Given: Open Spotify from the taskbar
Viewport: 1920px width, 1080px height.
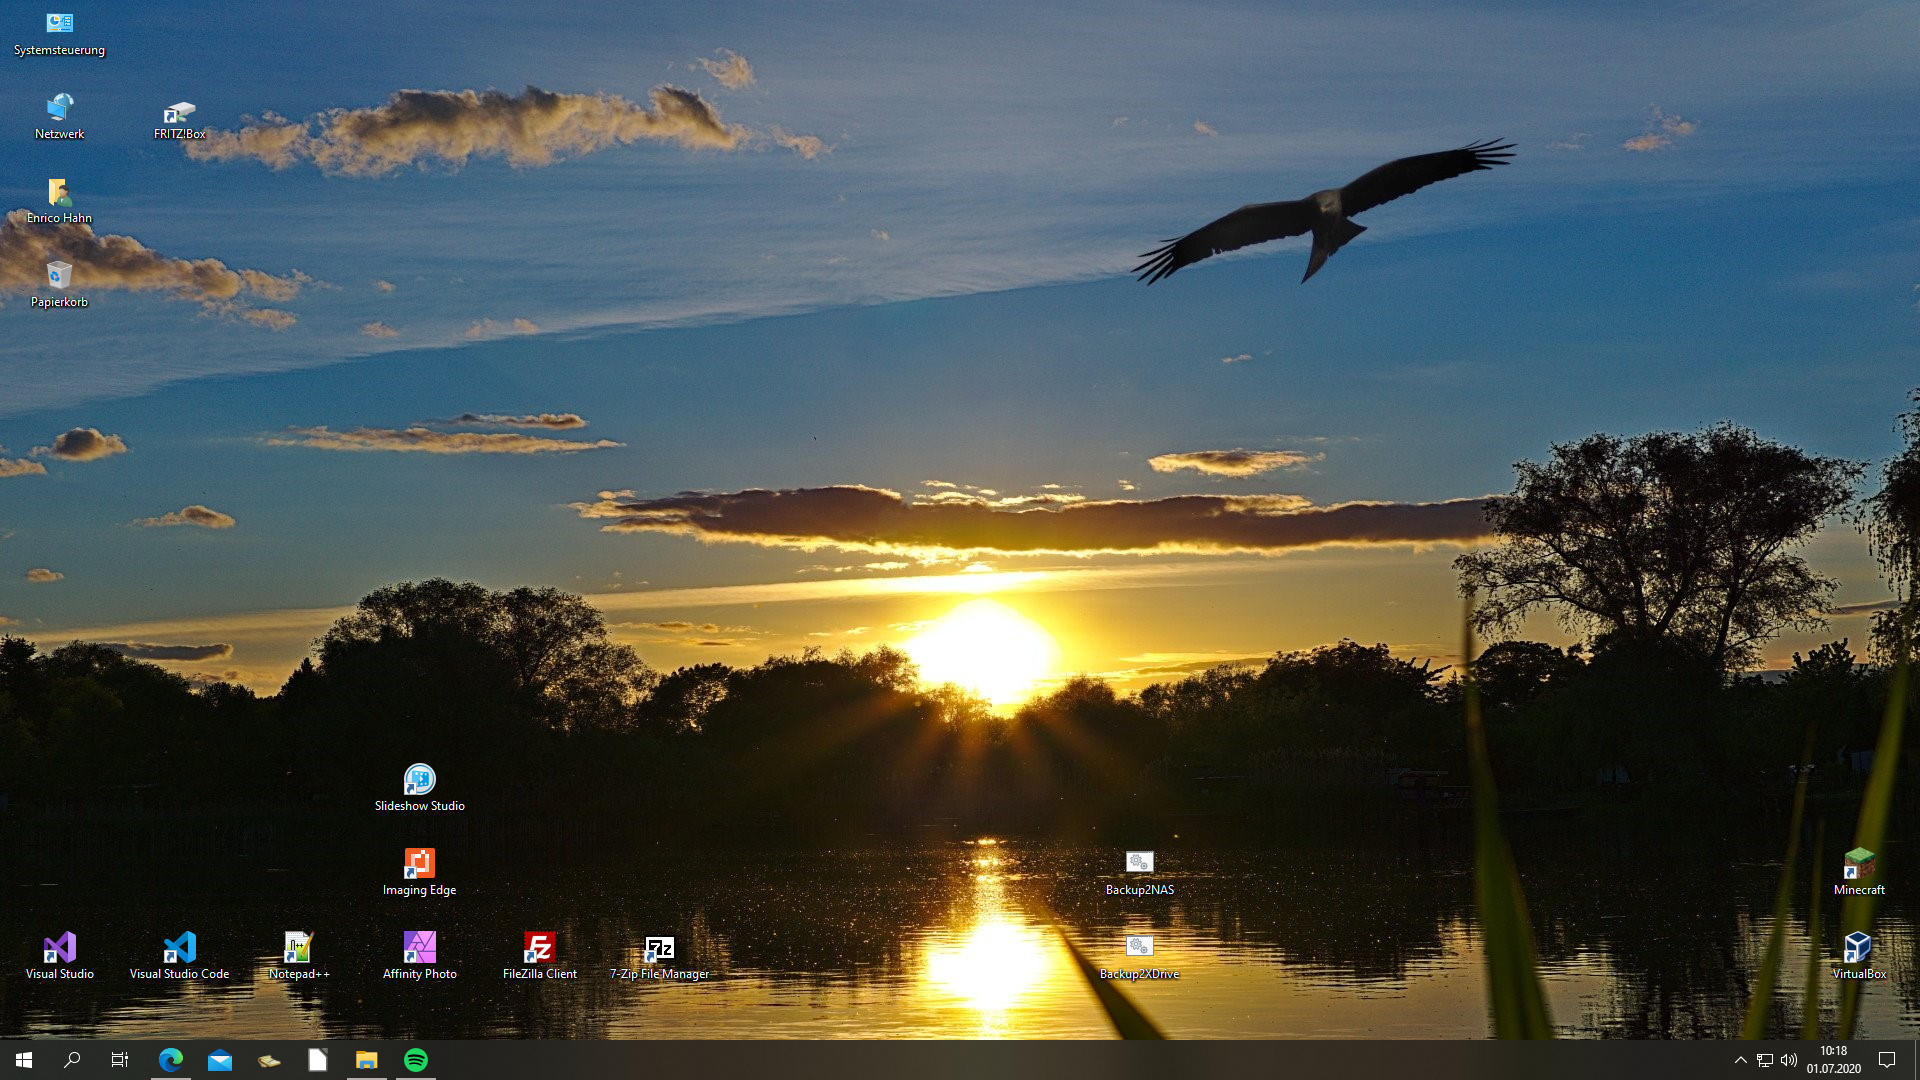Looking at the screenshot, I should 416,1060.
